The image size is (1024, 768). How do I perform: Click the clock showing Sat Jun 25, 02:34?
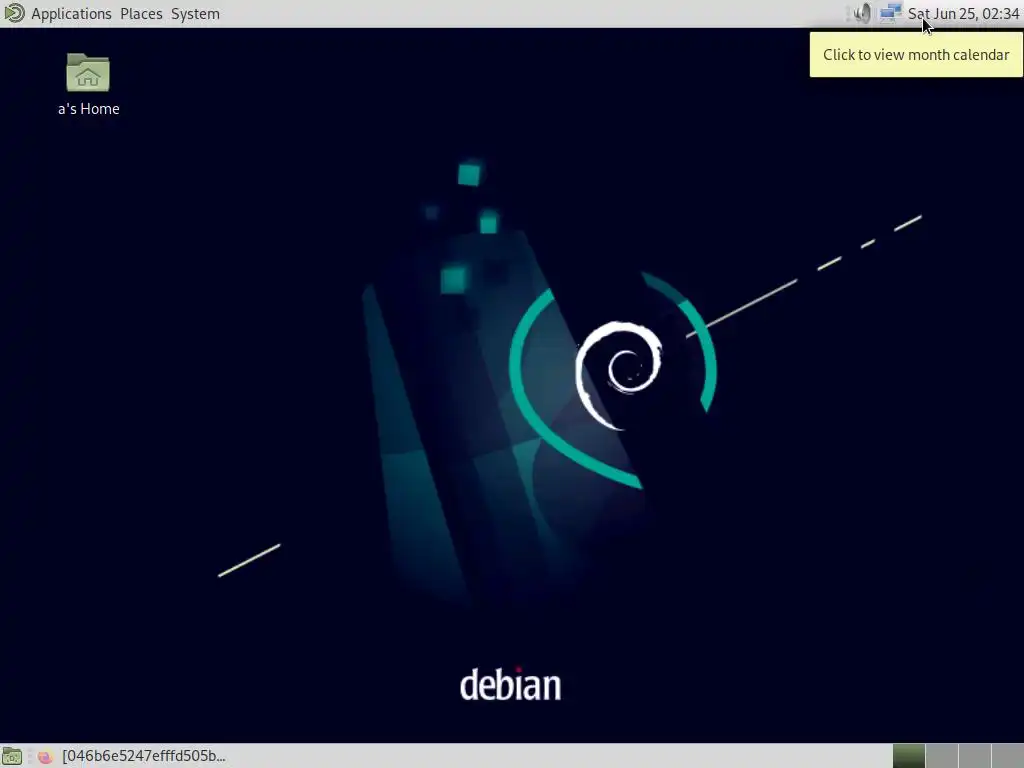click(x=963, y=14)
